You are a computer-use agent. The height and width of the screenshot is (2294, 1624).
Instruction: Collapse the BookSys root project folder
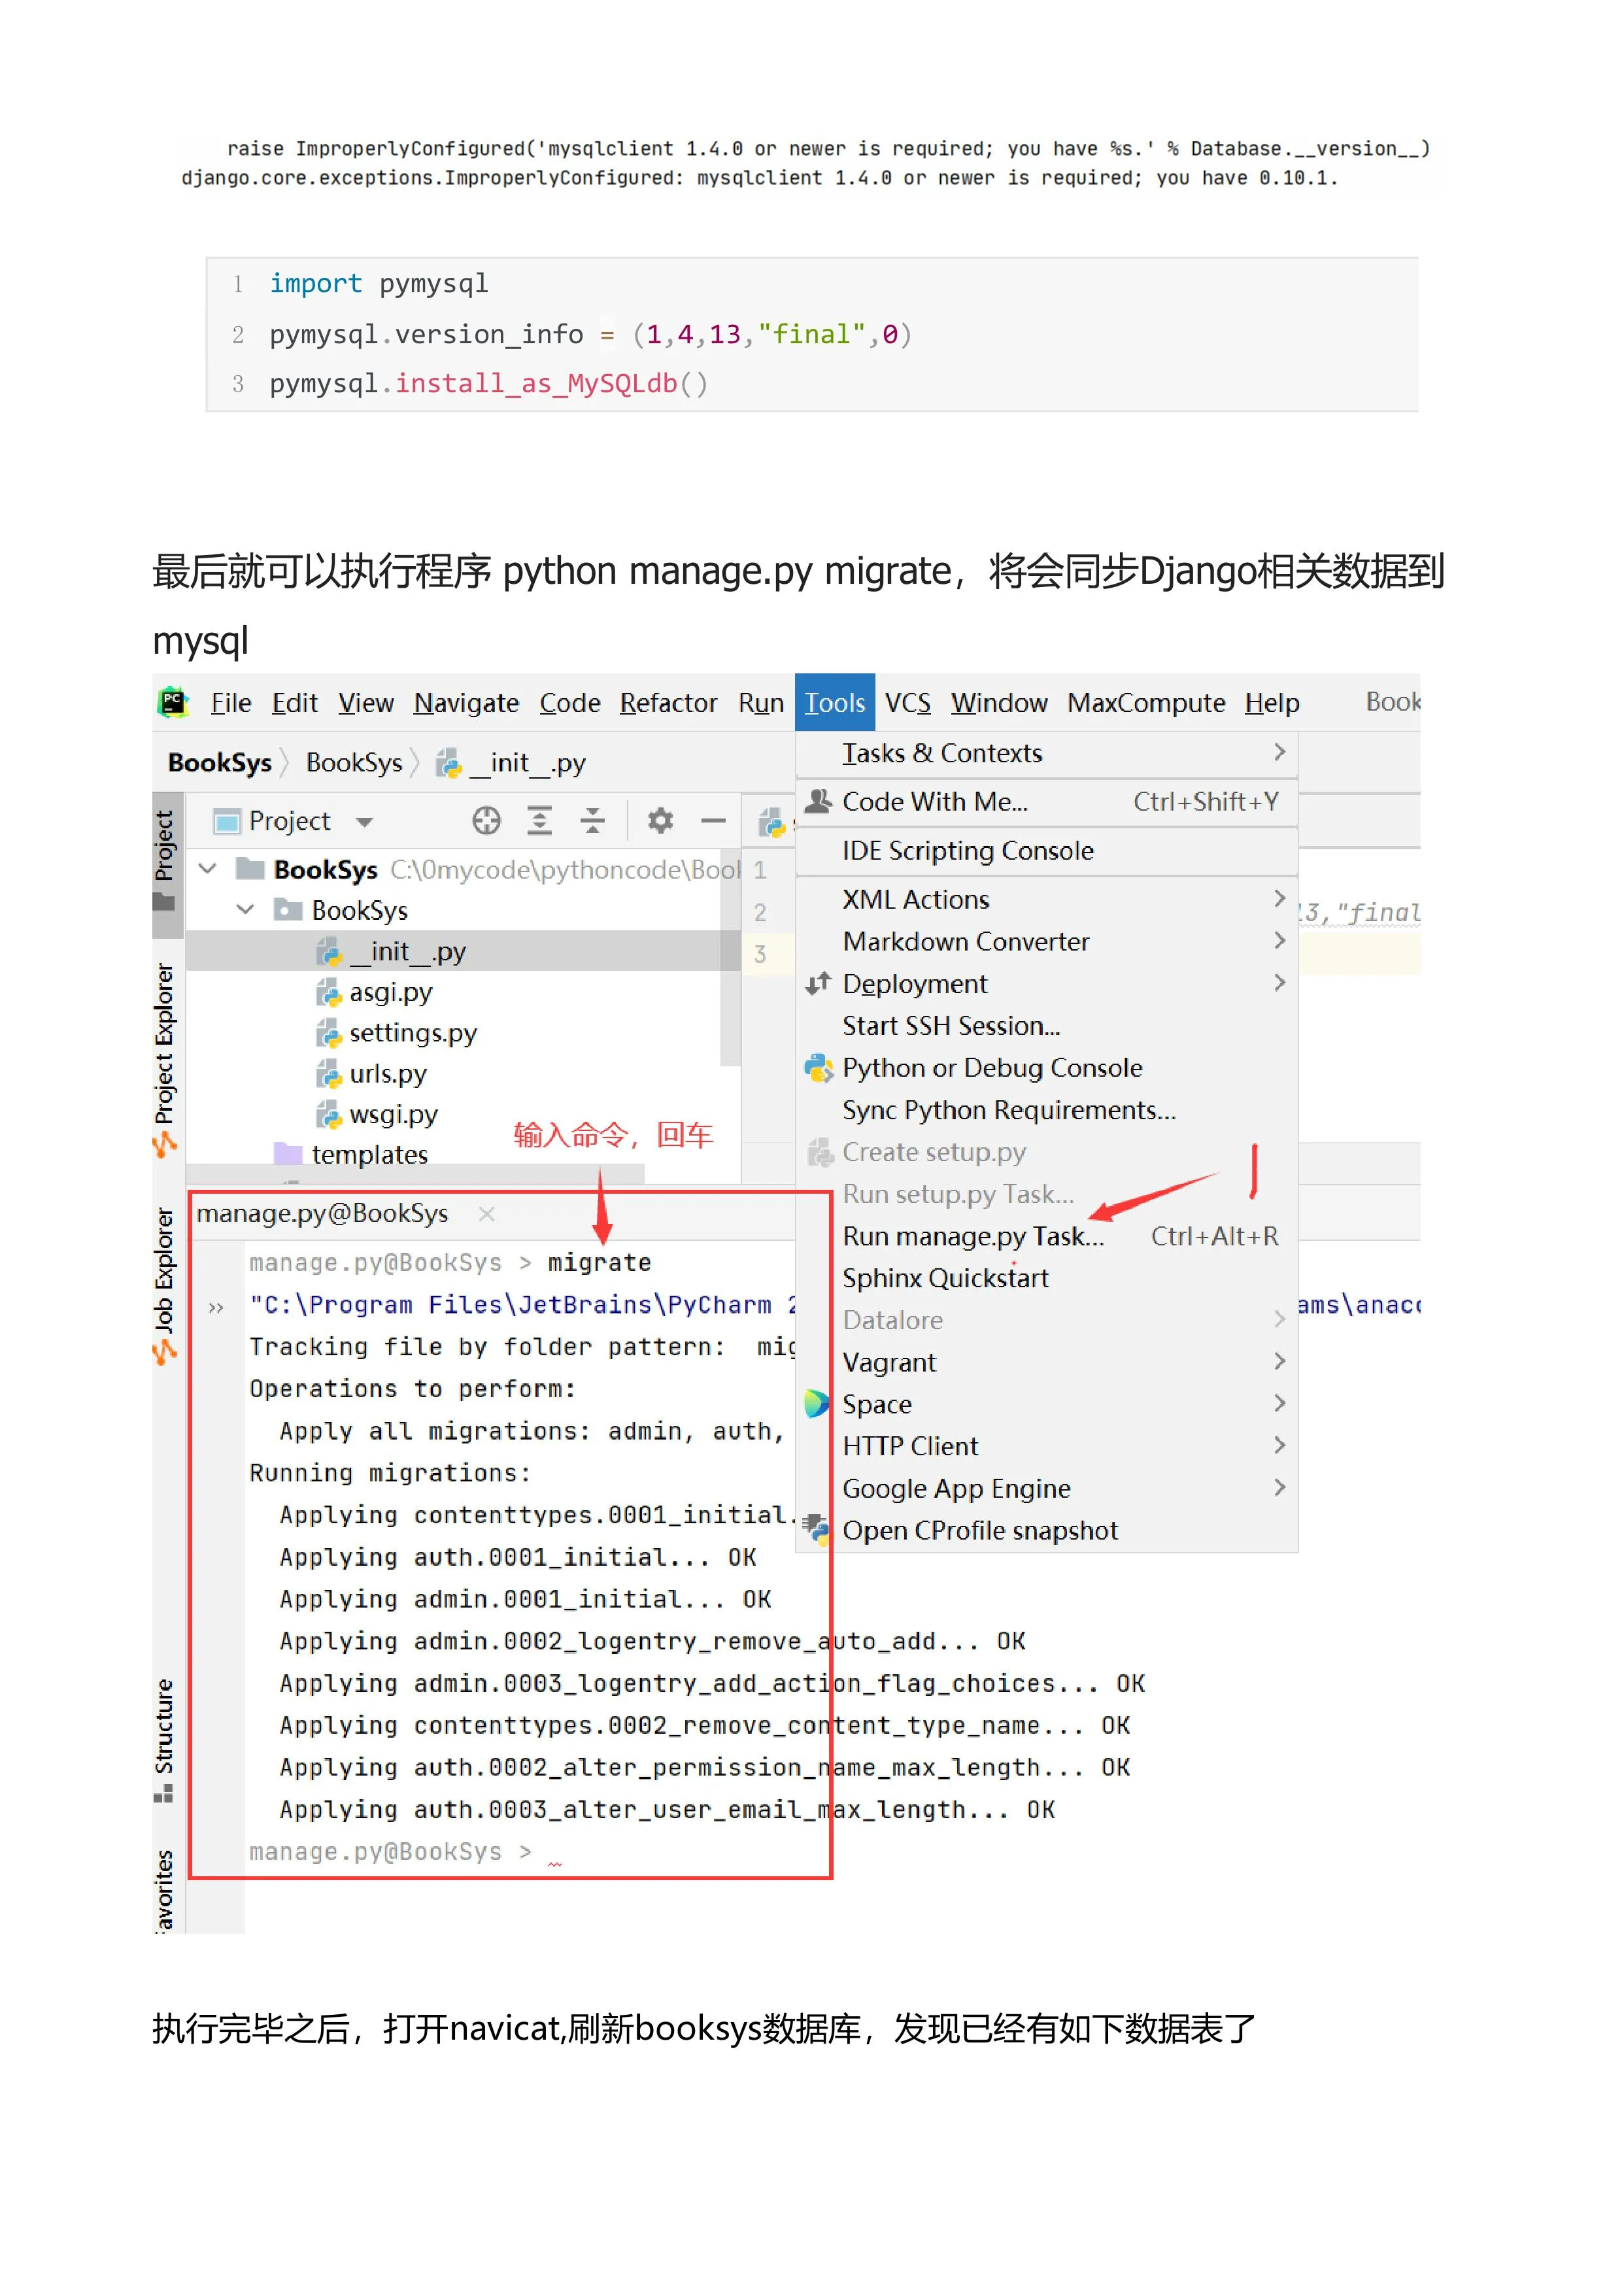pos(208,869)
